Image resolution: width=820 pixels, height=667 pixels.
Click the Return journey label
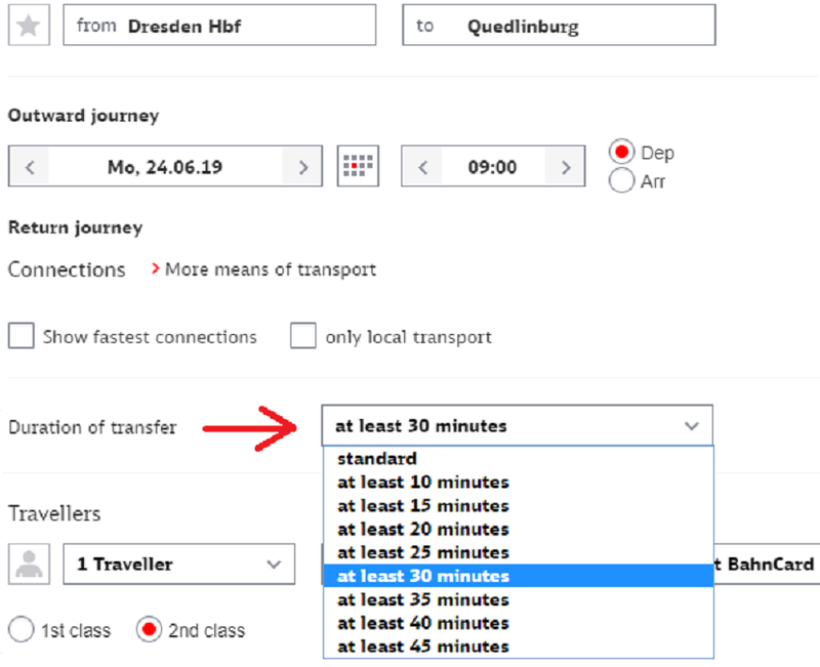pyautogui.click(x=75, y=228)
